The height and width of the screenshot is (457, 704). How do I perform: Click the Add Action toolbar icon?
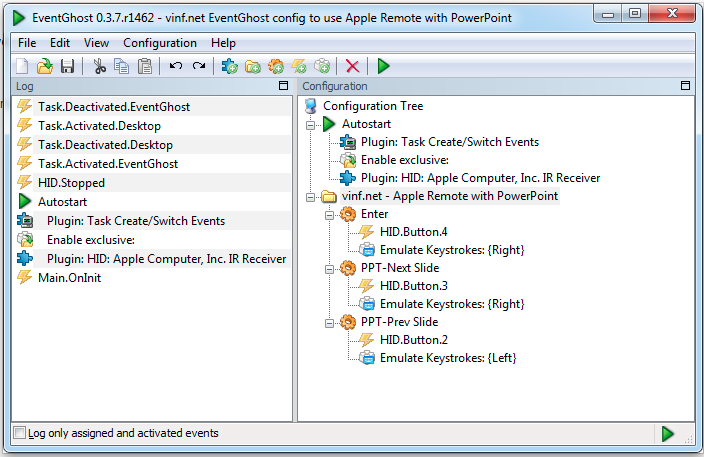coord(322,66)
